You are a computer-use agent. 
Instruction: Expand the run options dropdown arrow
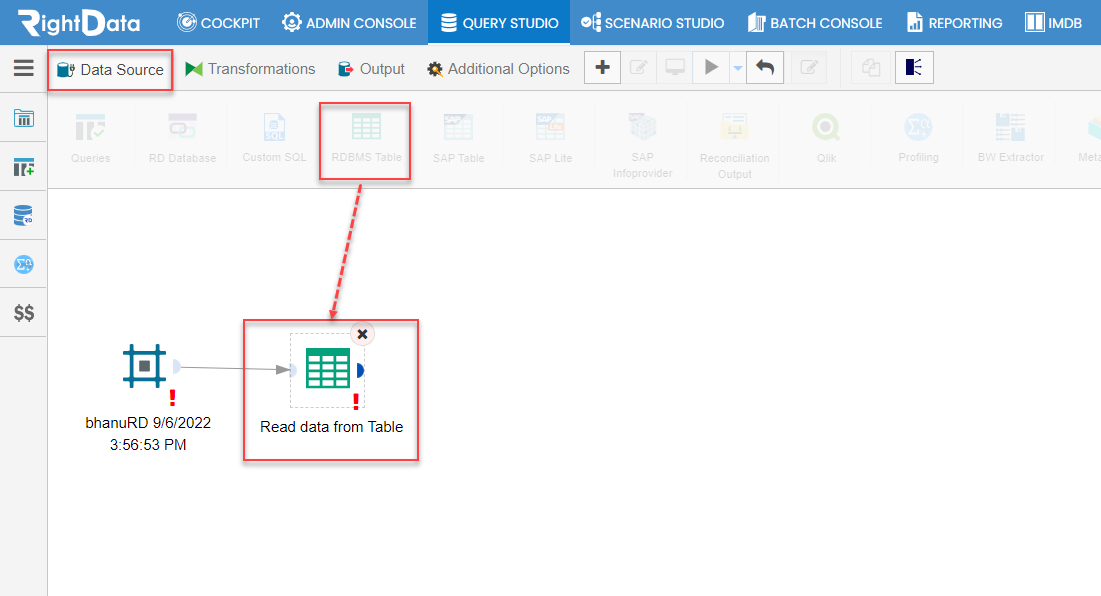[x=737, y=68]
